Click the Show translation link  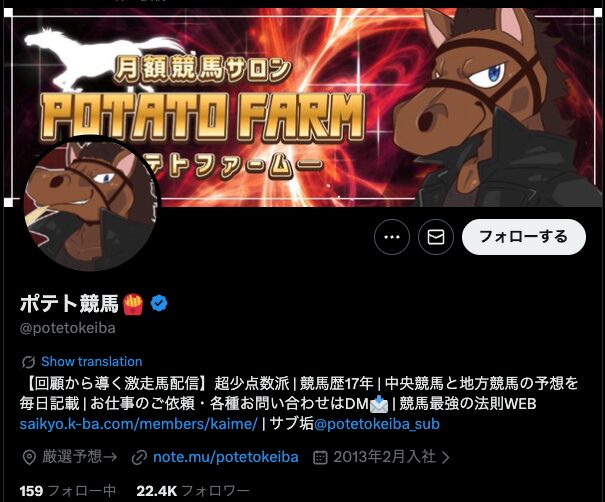92,362
